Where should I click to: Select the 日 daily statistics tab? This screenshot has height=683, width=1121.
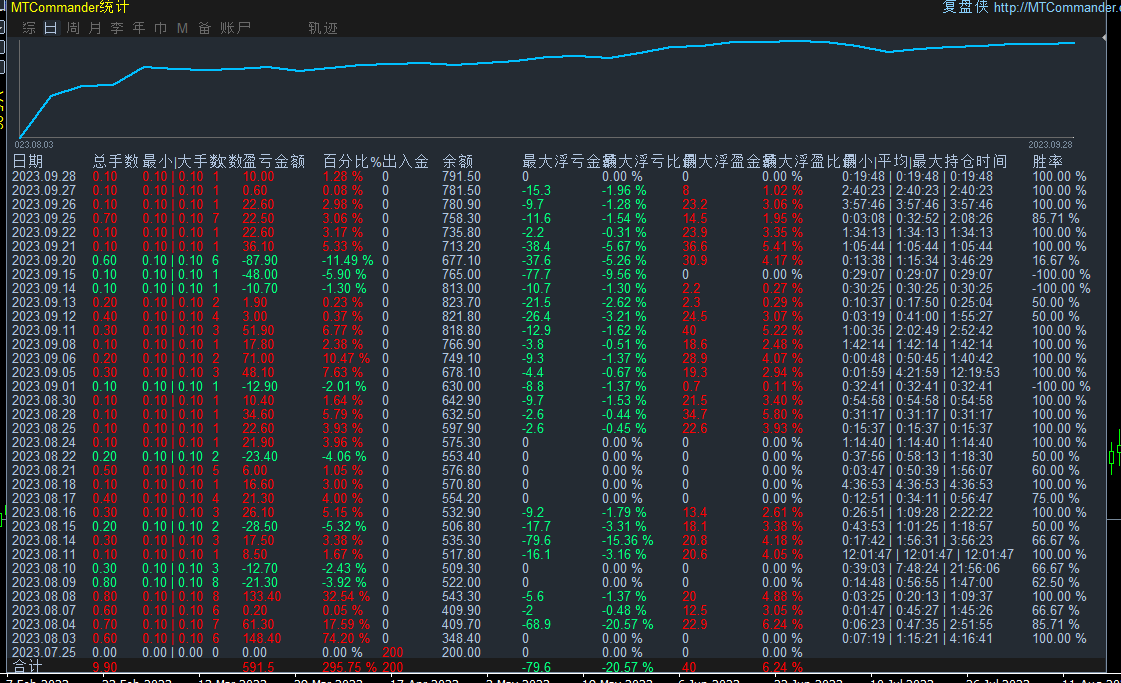click(x=51, y=28)
